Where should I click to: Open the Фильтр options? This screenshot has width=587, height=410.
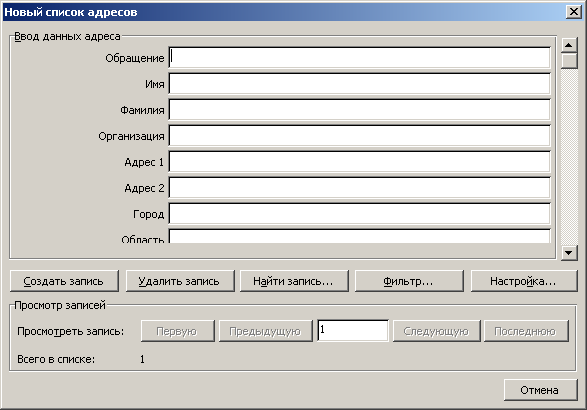pos(409,281)
